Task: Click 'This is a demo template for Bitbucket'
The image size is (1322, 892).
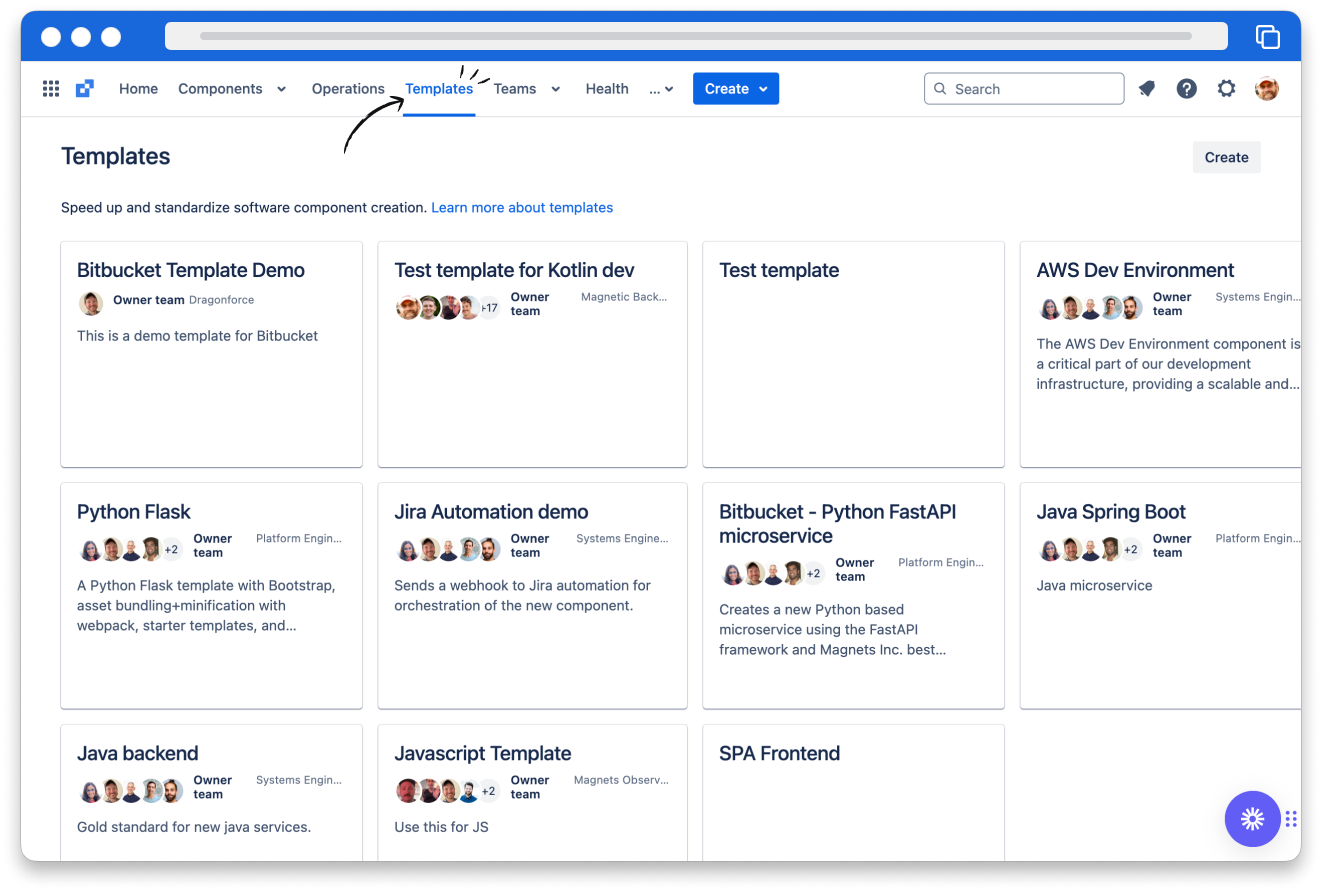Action: 197,336
